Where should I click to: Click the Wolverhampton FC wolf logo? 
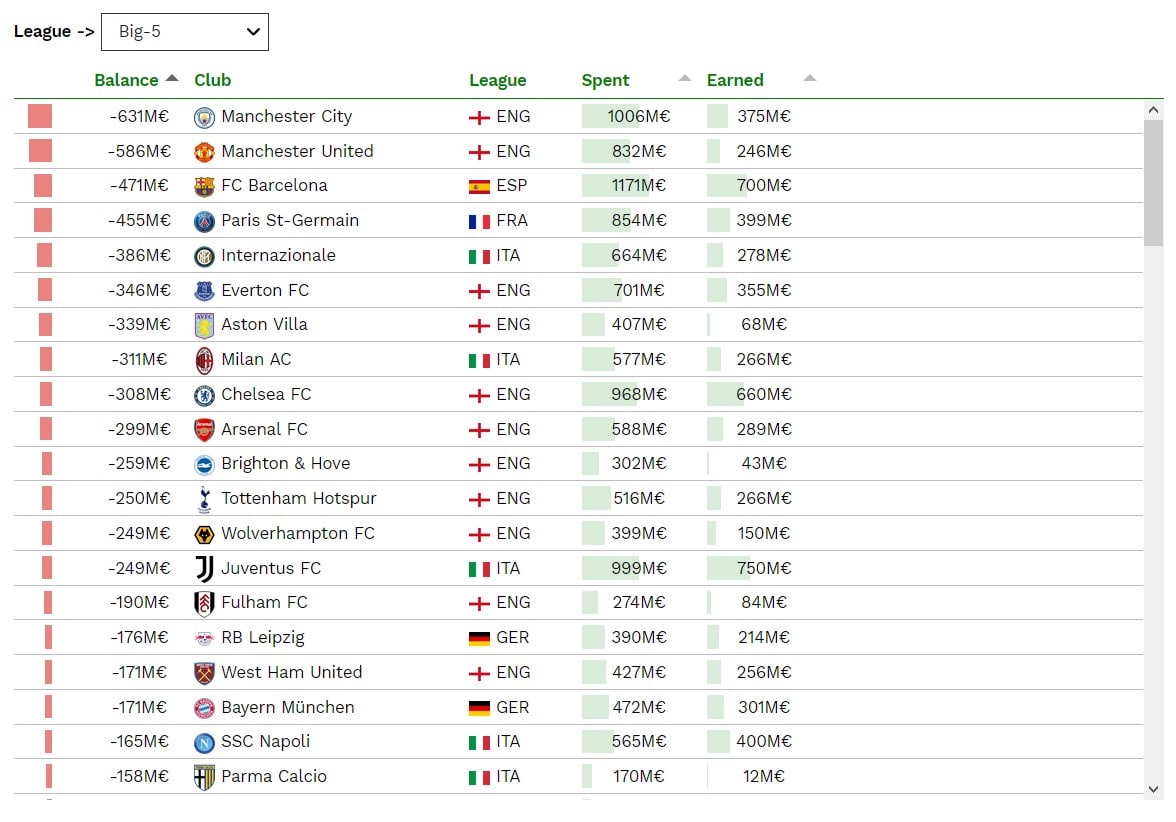(x=204, y=534)
